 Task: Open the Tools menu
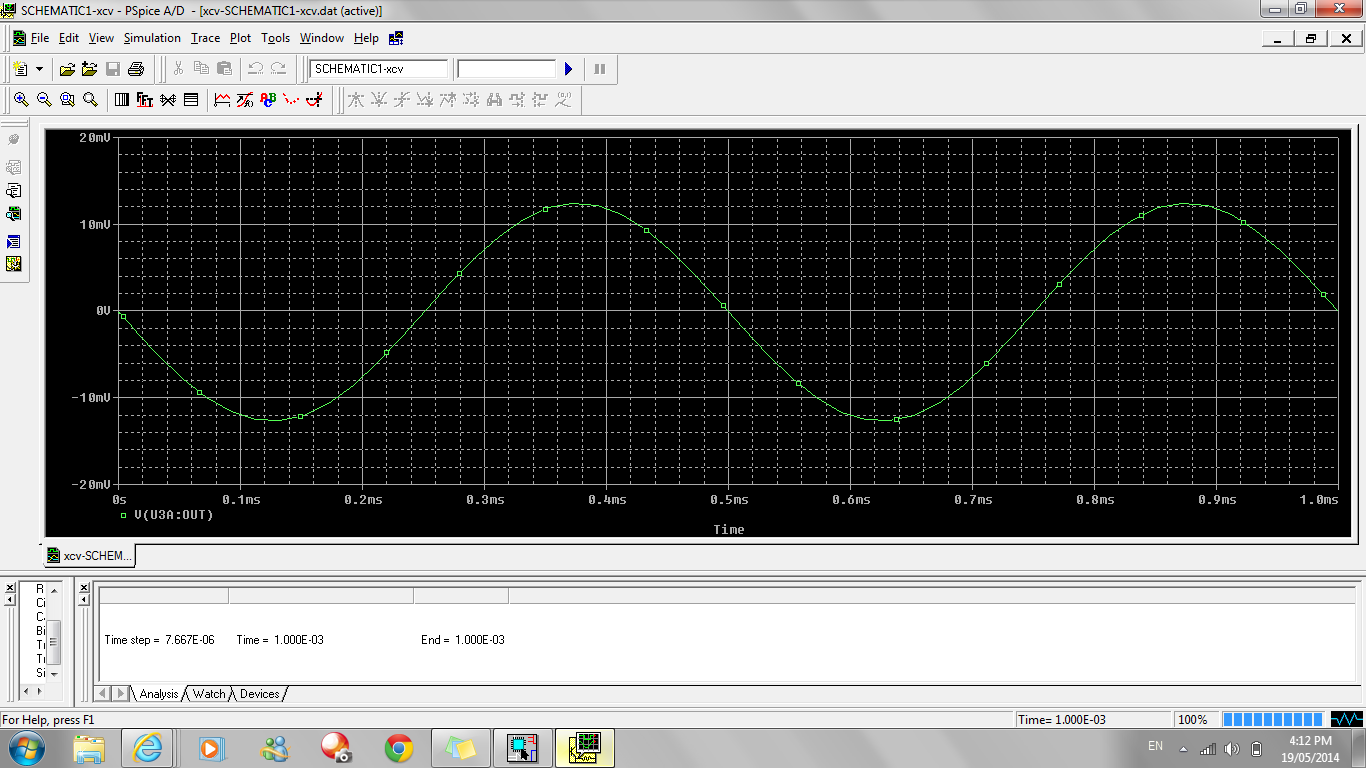[275, 38]
